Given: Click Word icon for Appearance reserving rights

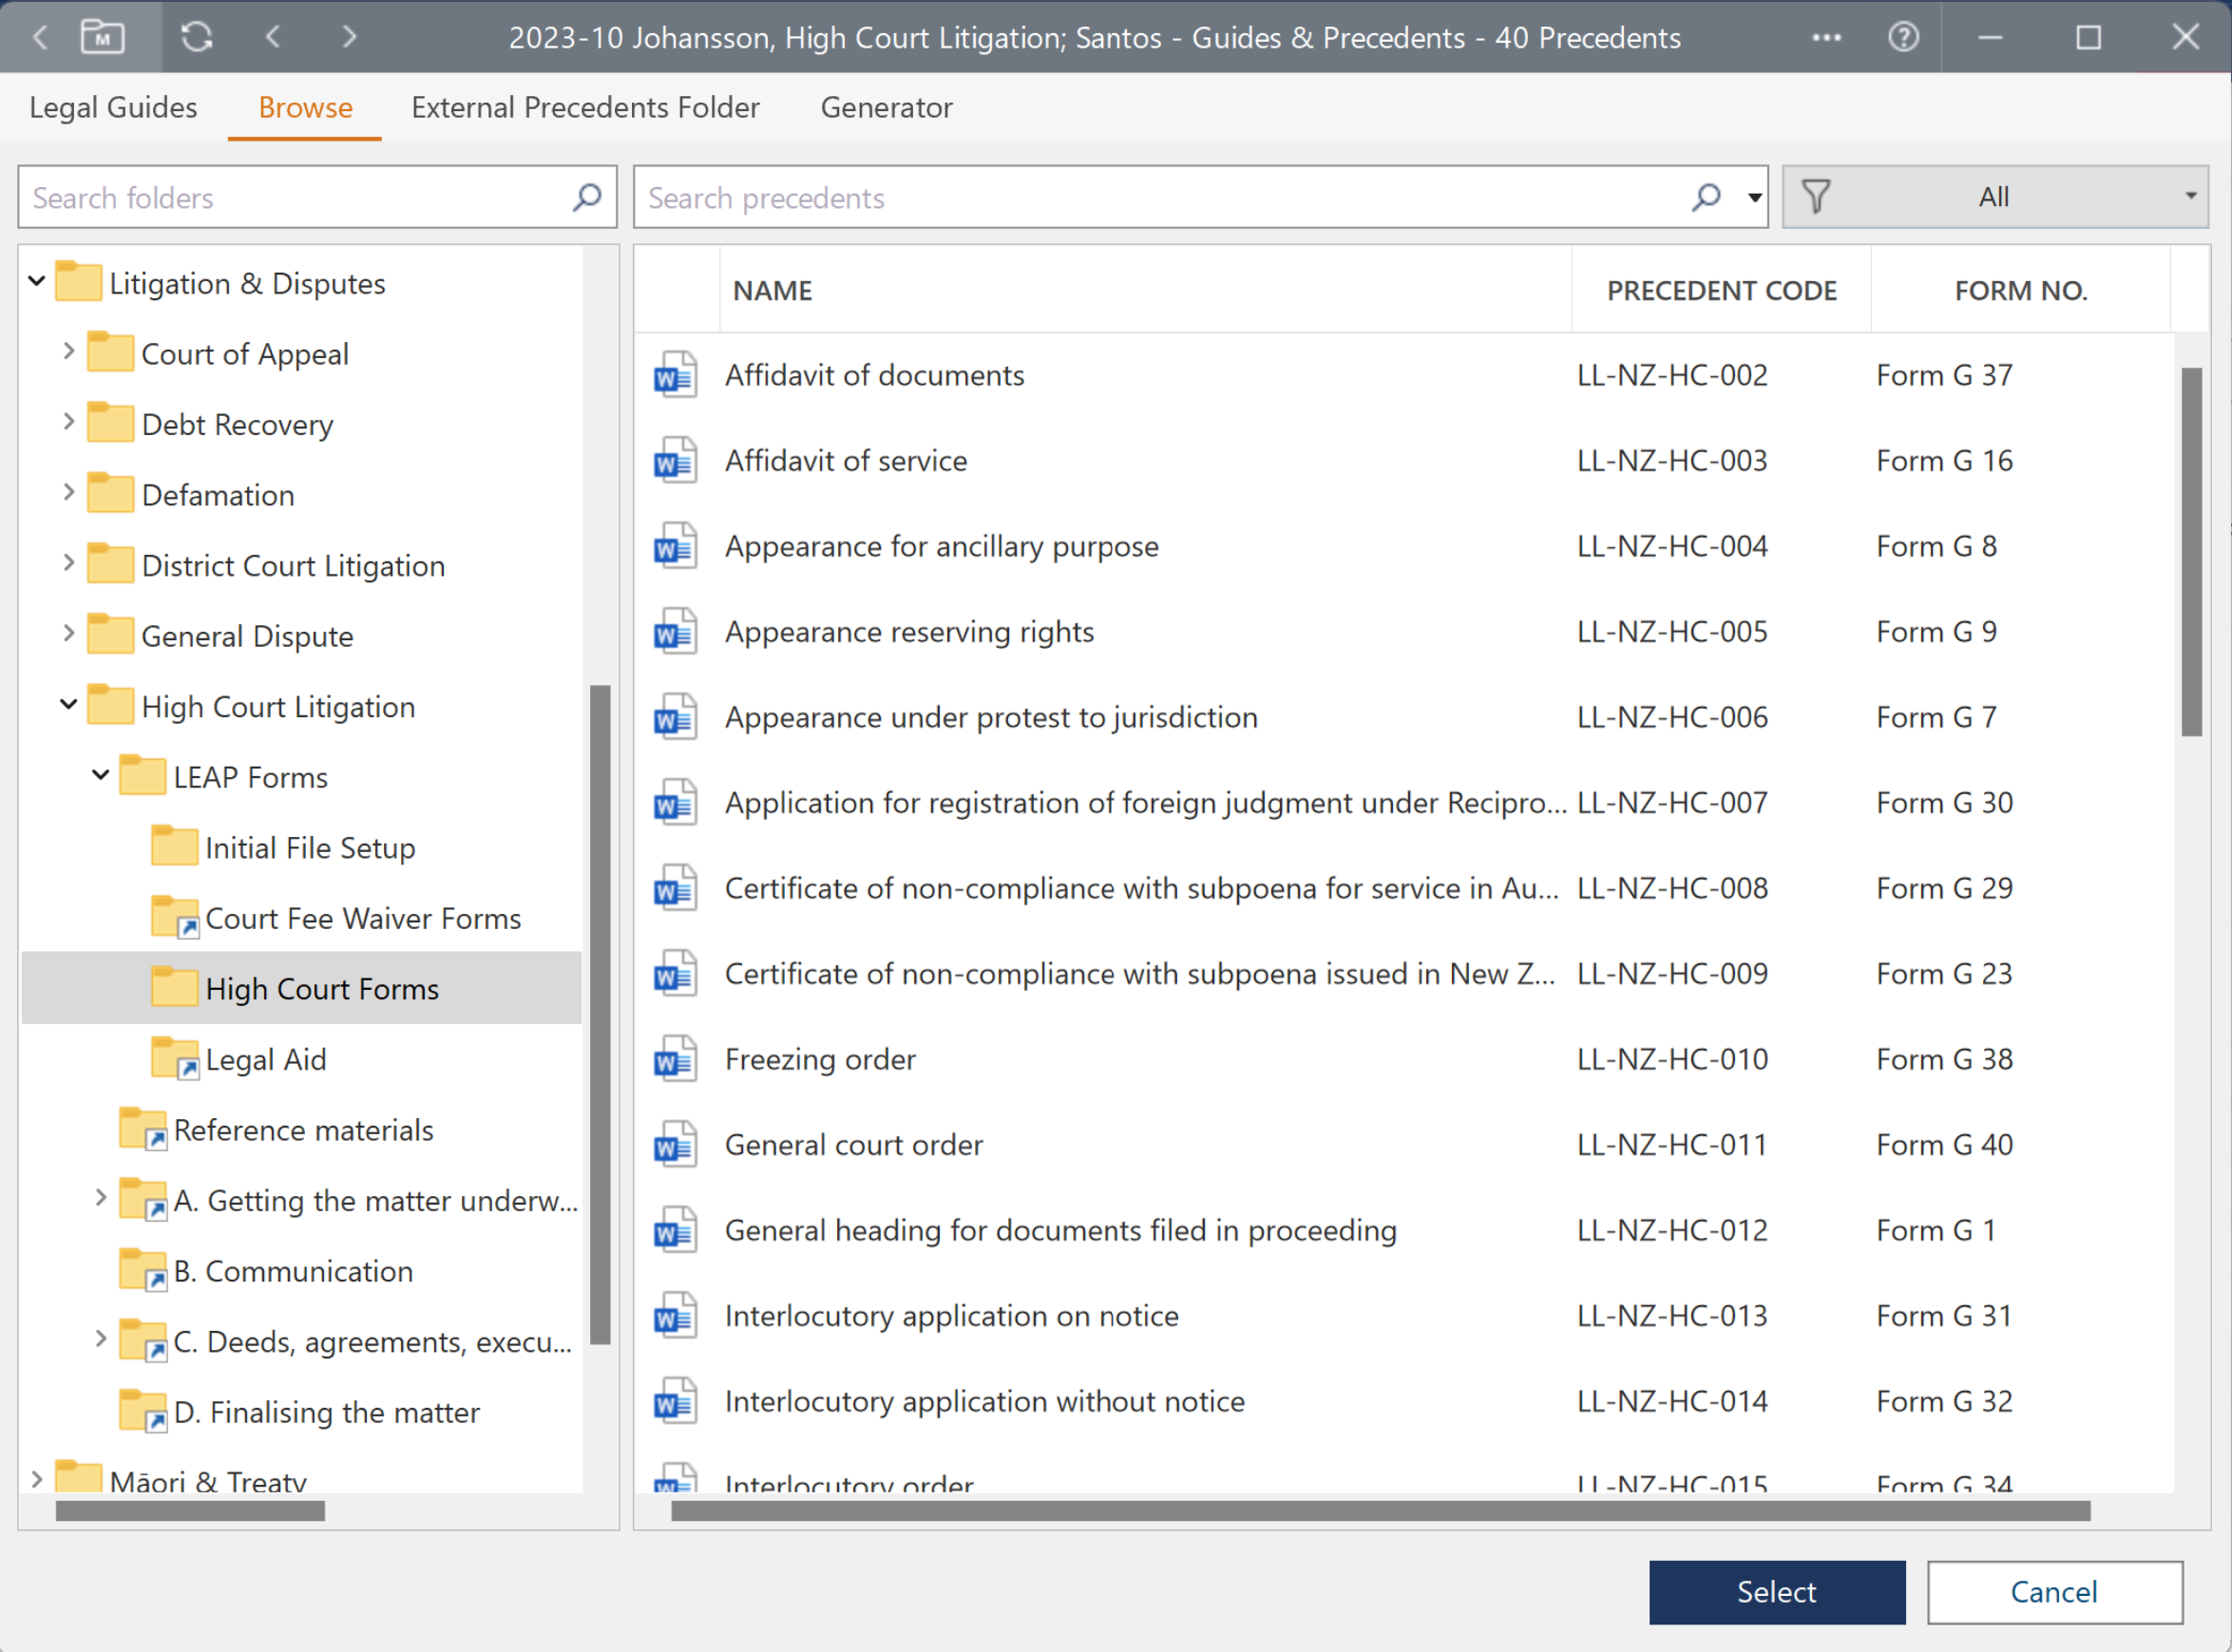Looking at the screenshot, I should click(675, 632).
